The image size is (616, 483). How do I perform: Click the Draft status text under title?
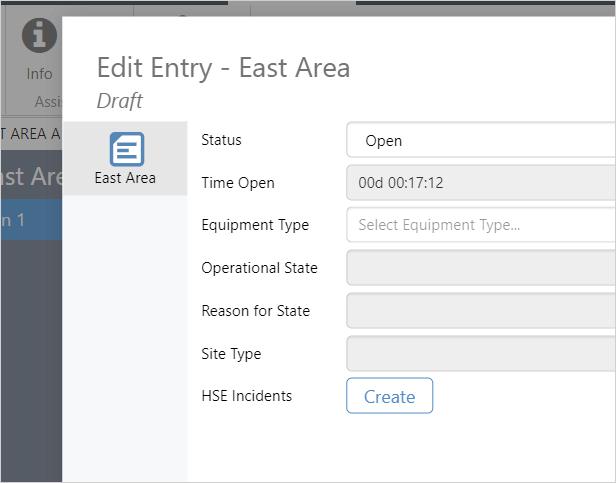coord(119,100)
